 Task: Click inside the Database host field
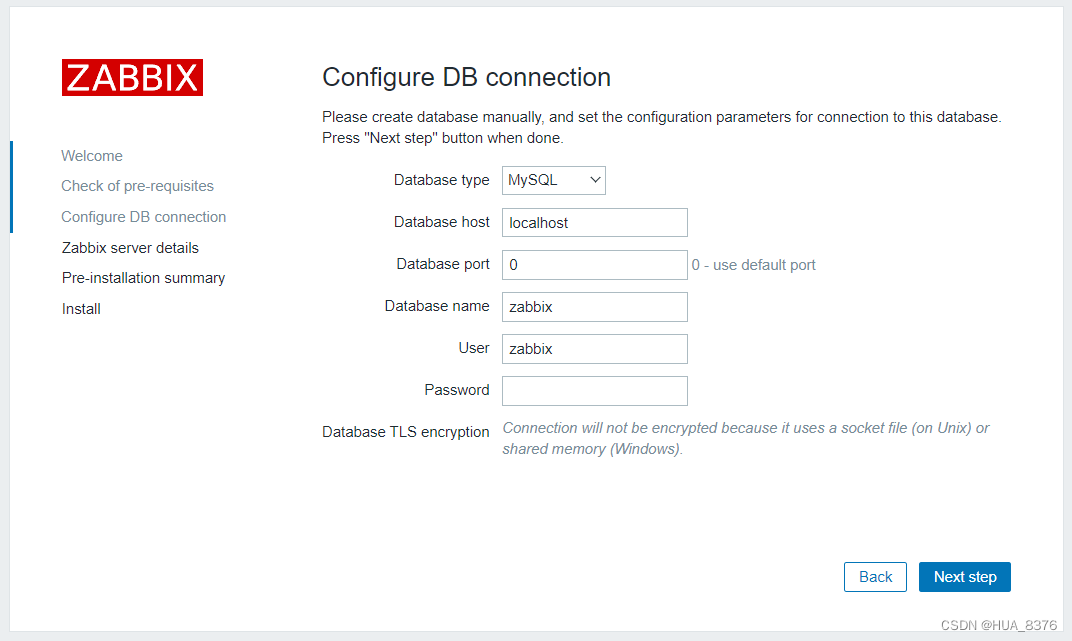coord(594,222)
